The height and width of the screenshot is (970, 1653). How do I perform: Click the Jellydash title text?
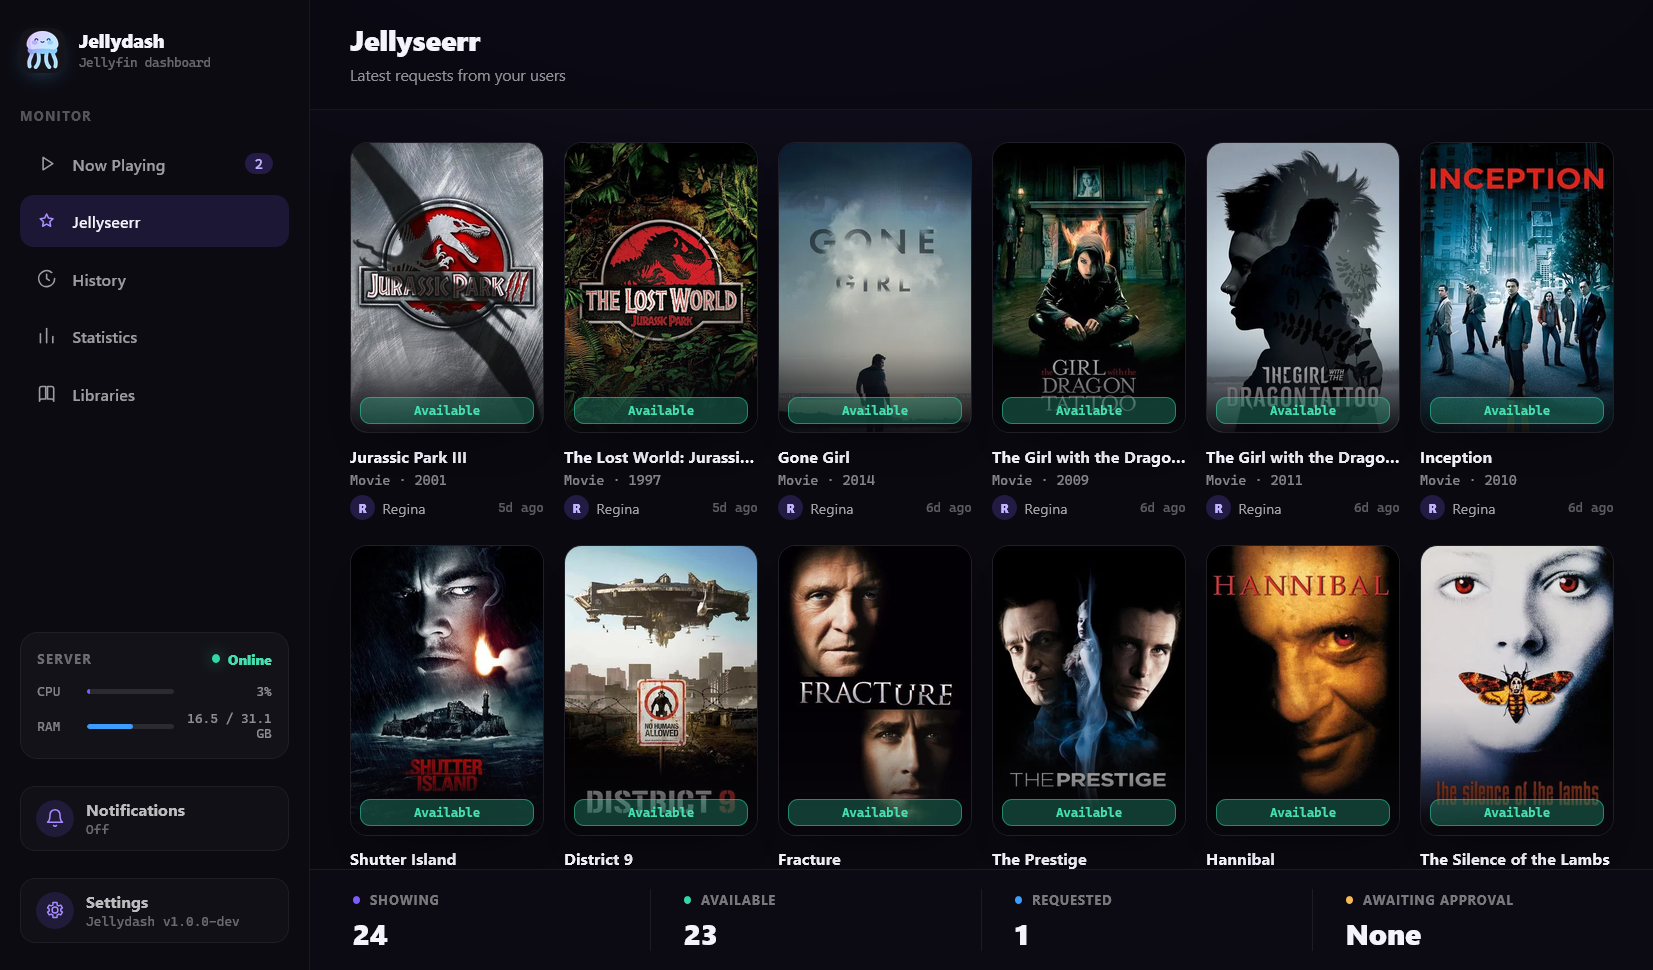coord(121,41)
